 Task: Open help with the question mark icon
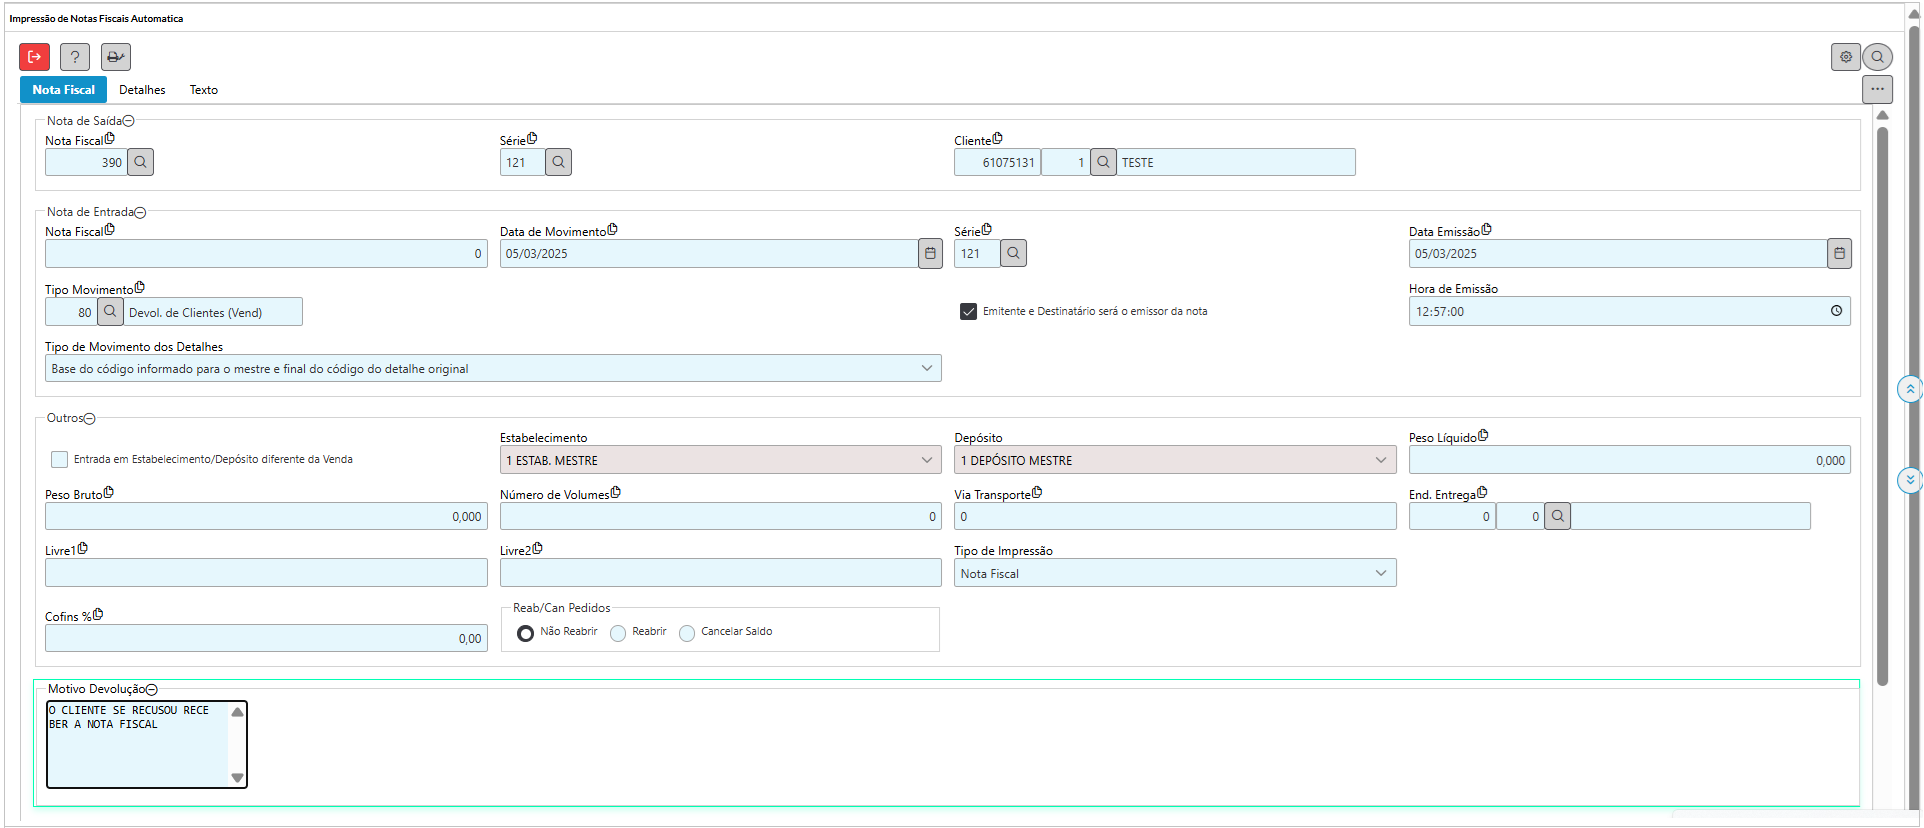click(75, 57)
